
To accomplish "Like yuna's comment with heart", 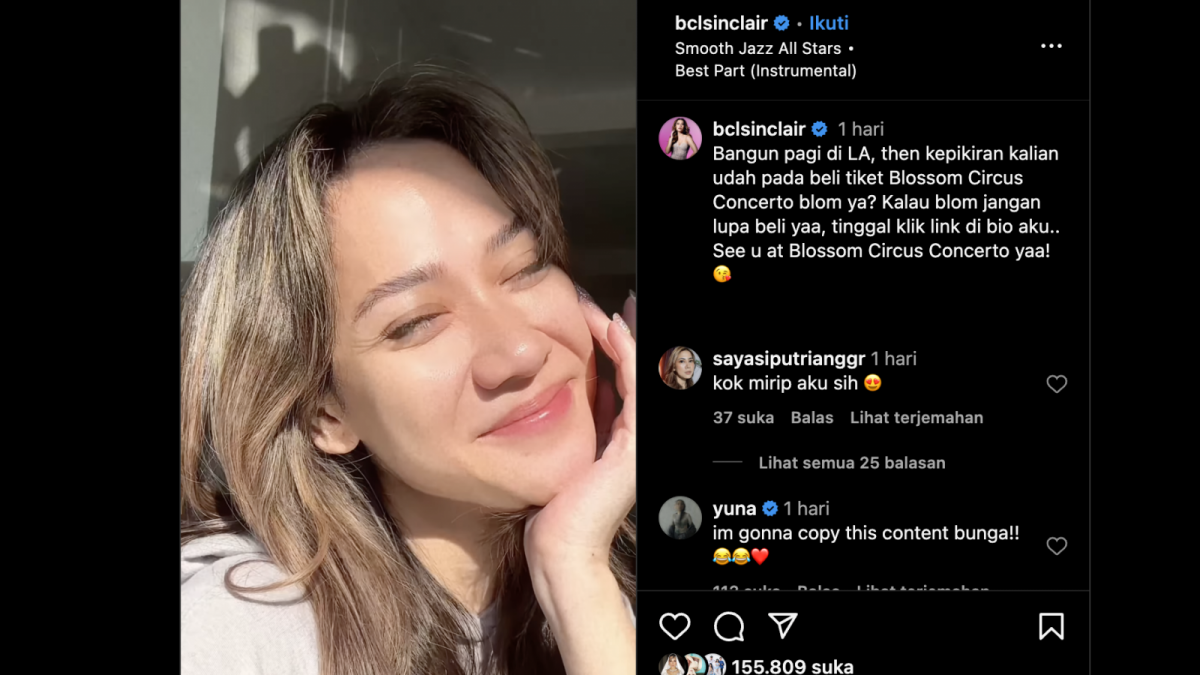I will pyautogui.click(x=1056, y=546).
